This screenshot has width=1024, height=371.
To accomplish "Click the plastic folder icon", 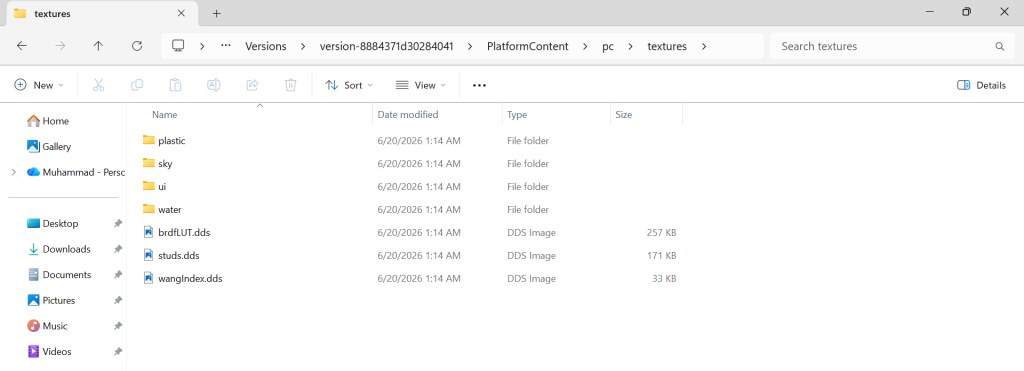I will (148, 140).
